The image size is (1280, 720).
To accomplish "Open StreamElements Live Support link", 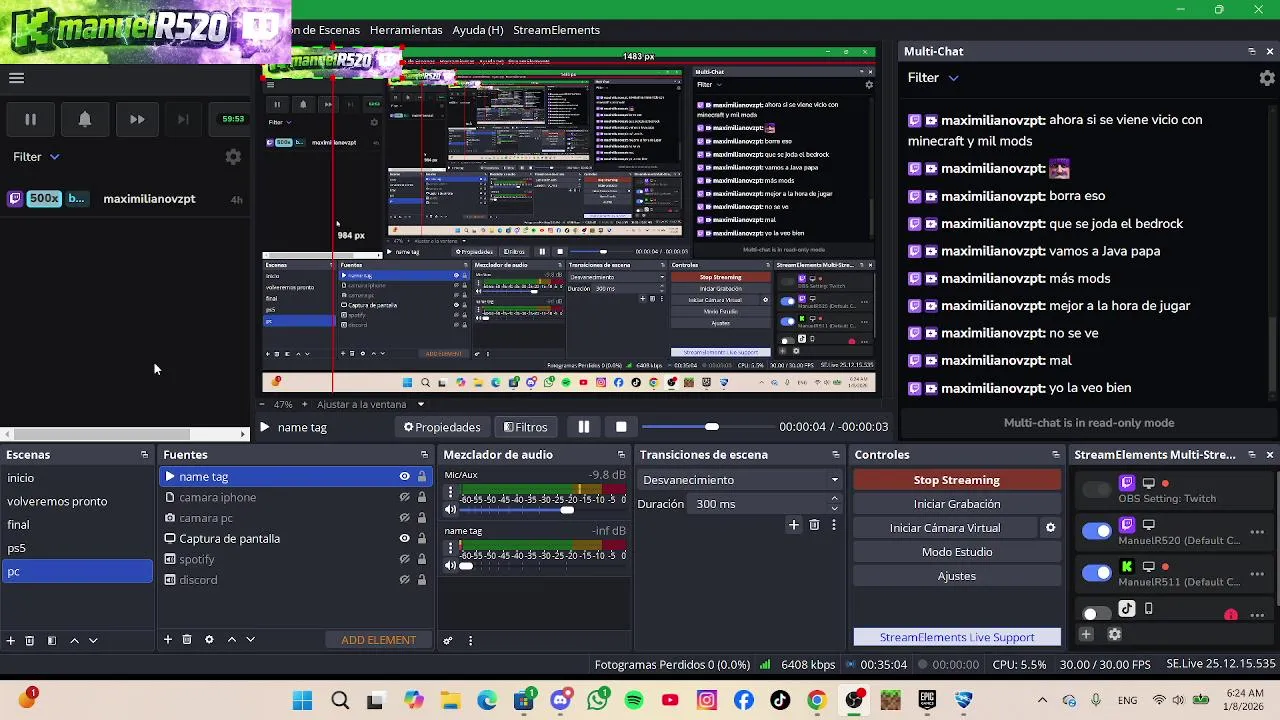I will 957,637.
